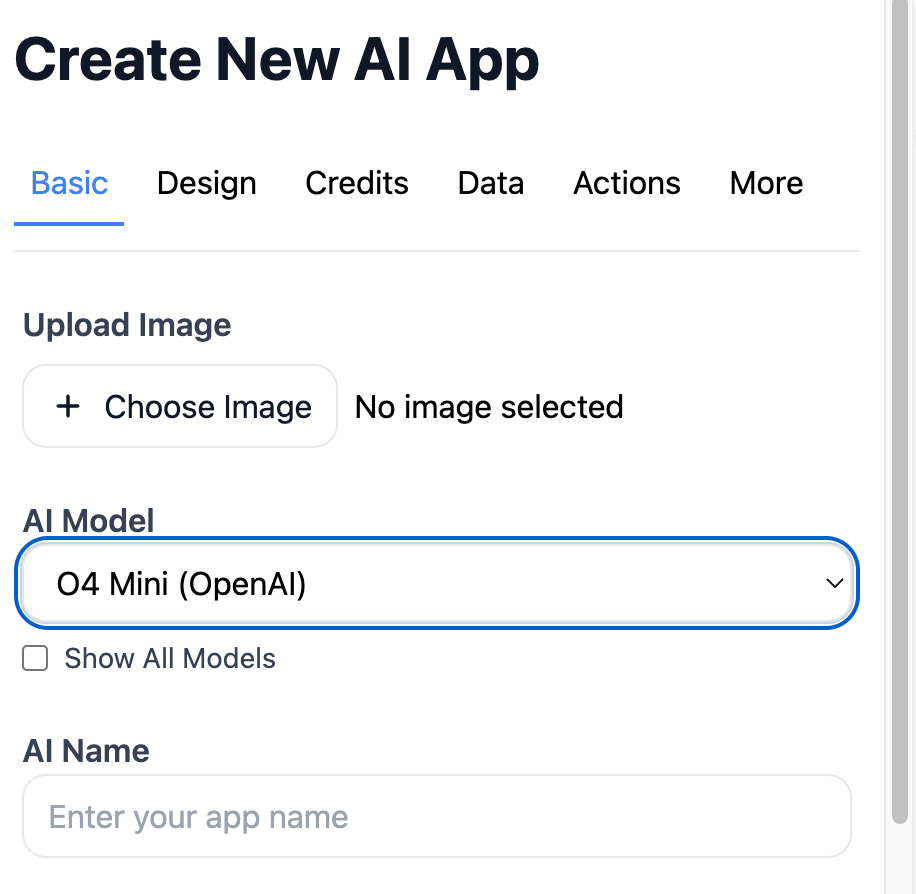Viewport: 916px width, 894px height.
Task: Click the Create New AI App heading
Action: pos(277,60)
